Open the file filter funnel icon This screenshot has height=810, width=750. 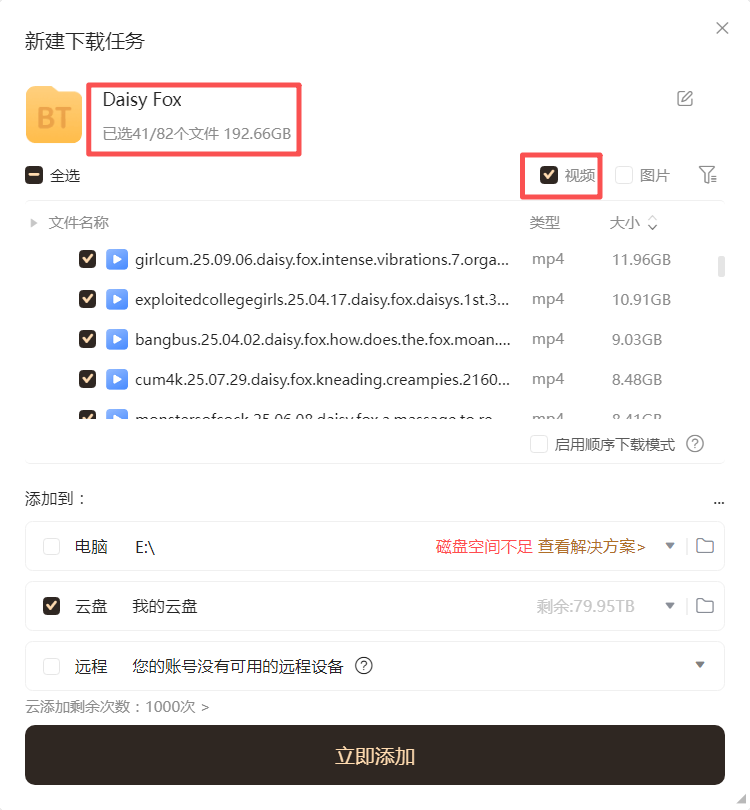(707, 175)
